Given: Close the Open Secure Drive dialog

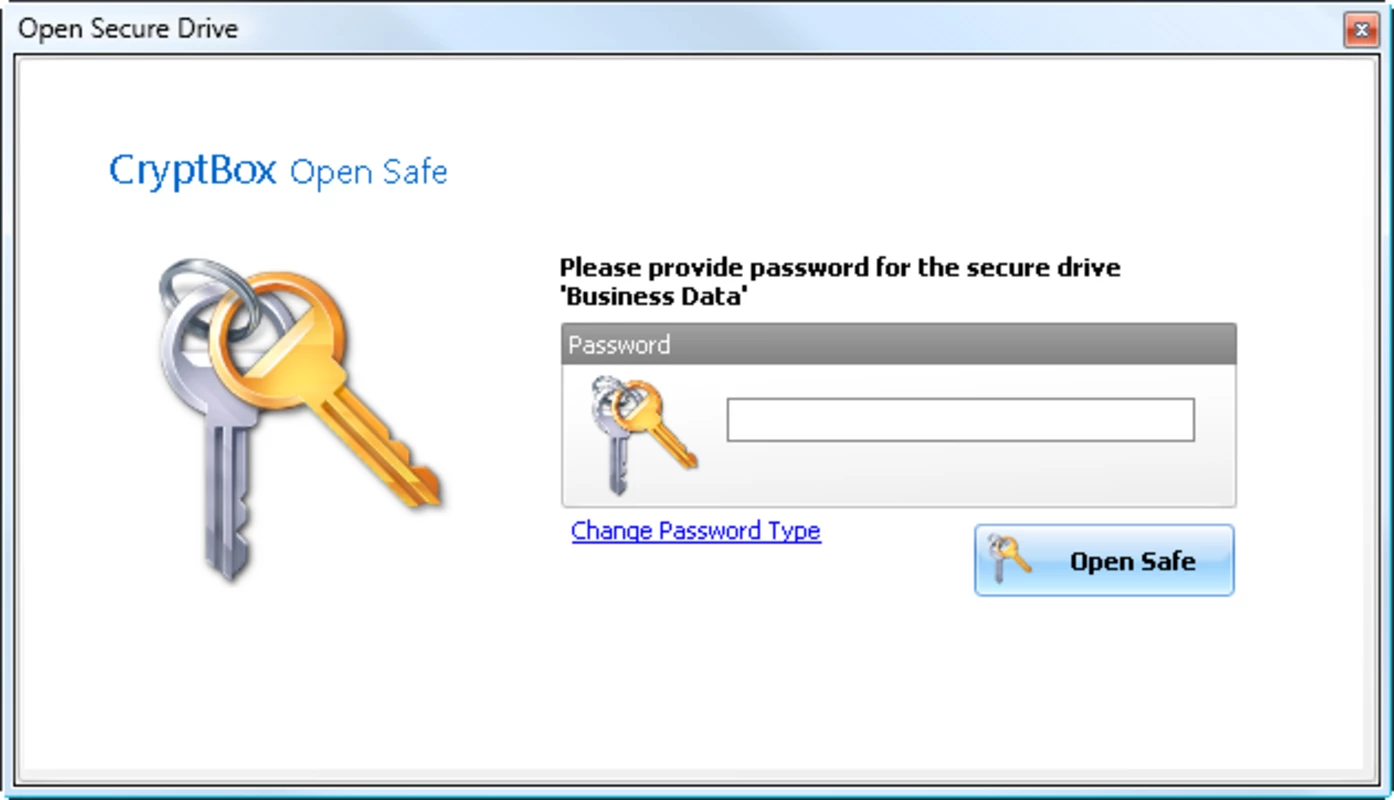Looking at the screenshot, I should (1360, 30).
